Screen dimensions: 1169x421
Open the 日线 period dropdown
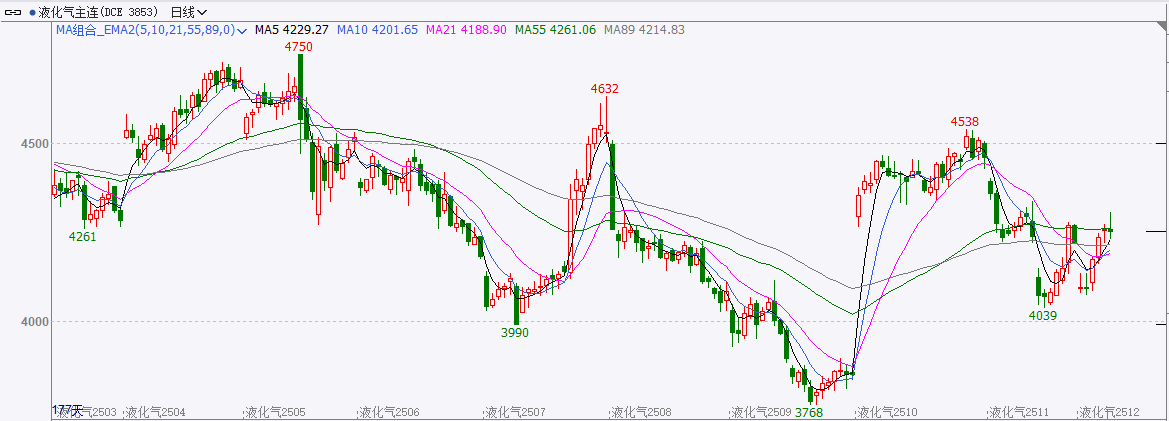pyautogui.click(x=188, y=12)
